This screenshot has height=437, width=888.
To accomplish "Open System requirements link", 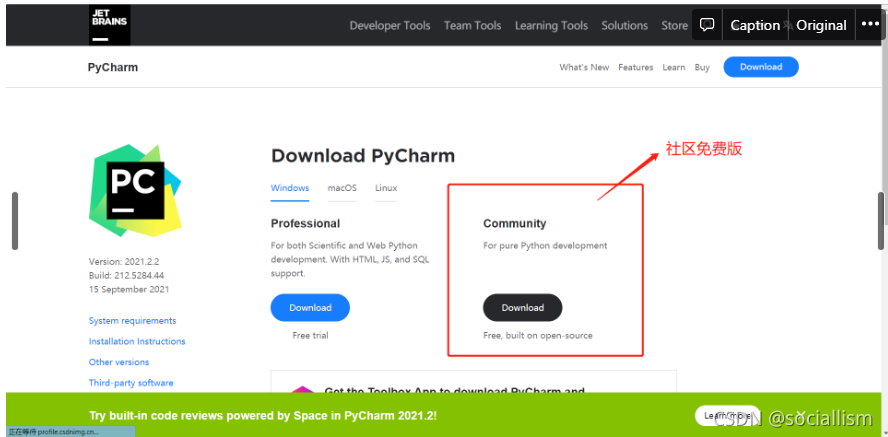I will (133, 320).
